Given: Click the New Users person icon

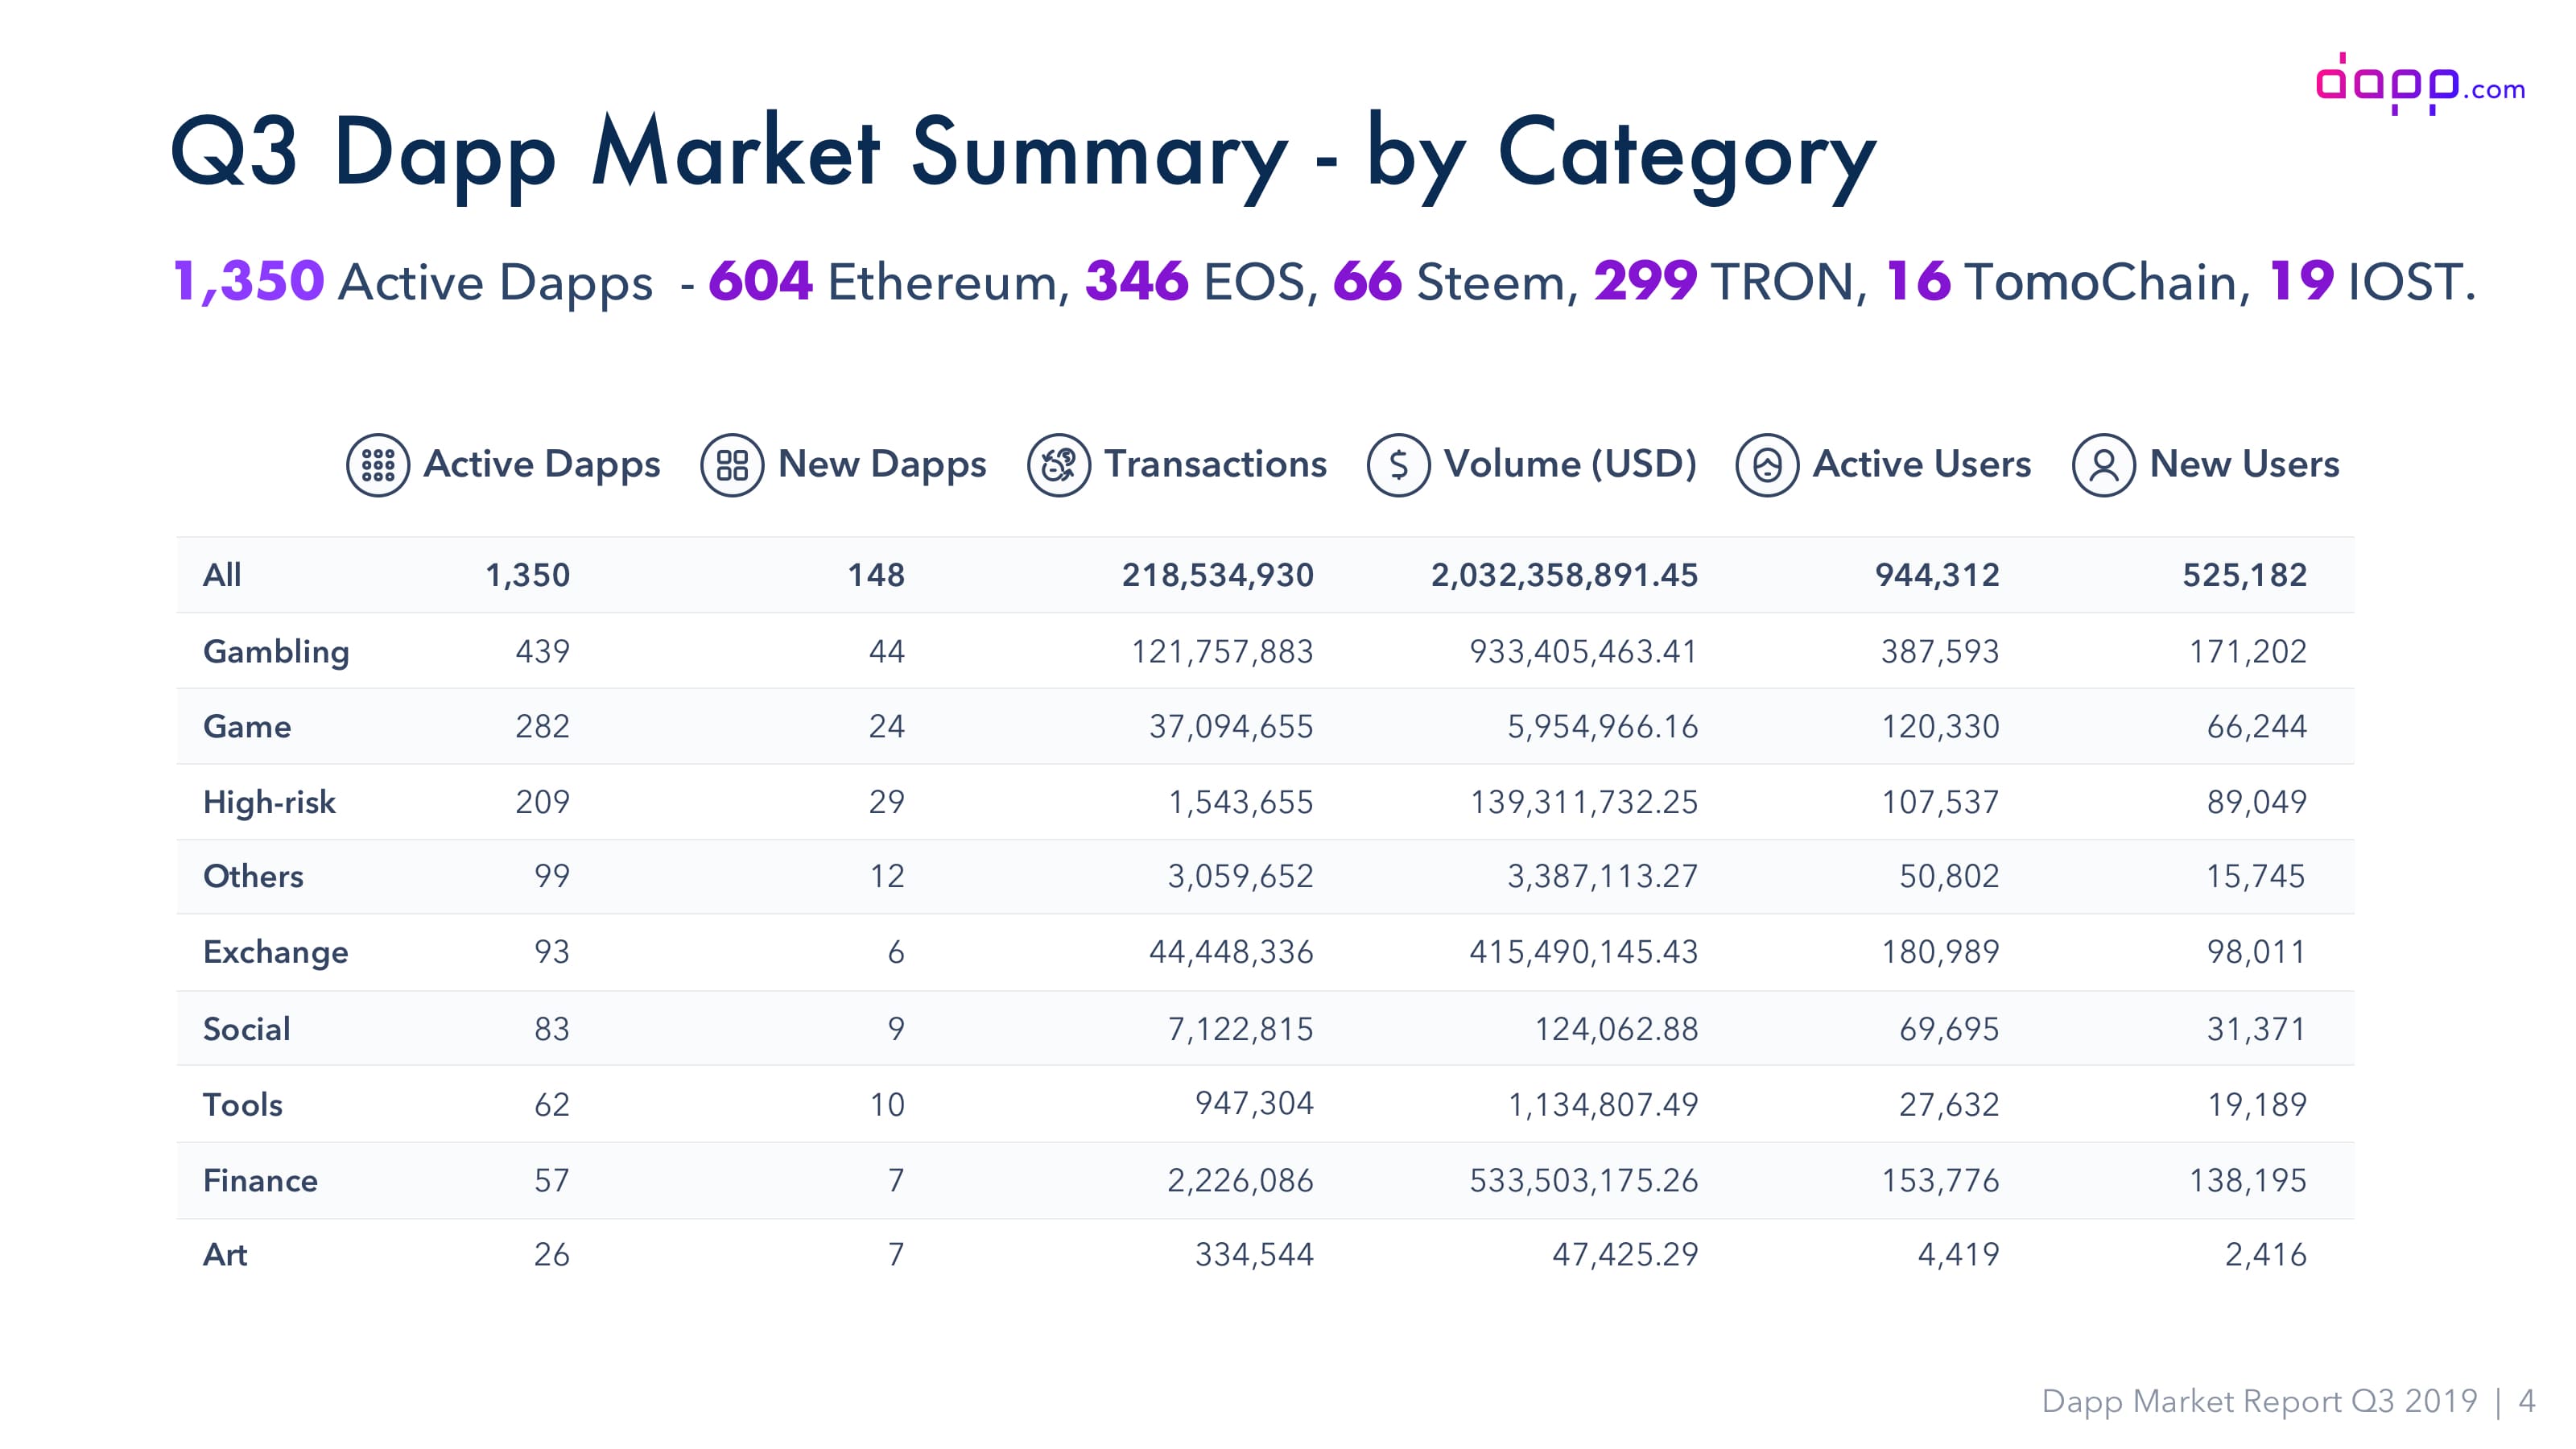Looking at the screenshot, I should point(2104,465).
